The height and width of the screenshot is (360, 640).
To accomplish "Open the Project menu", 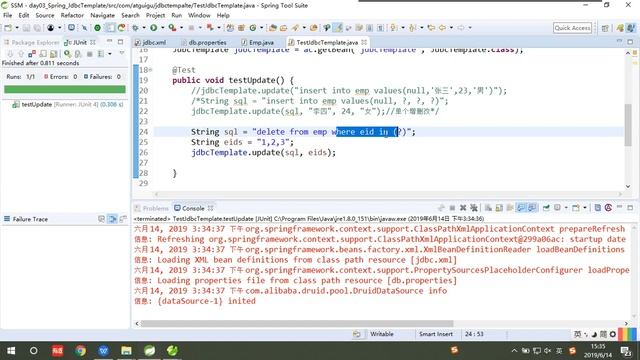I will pyautogui.click(x=155, y=15).
